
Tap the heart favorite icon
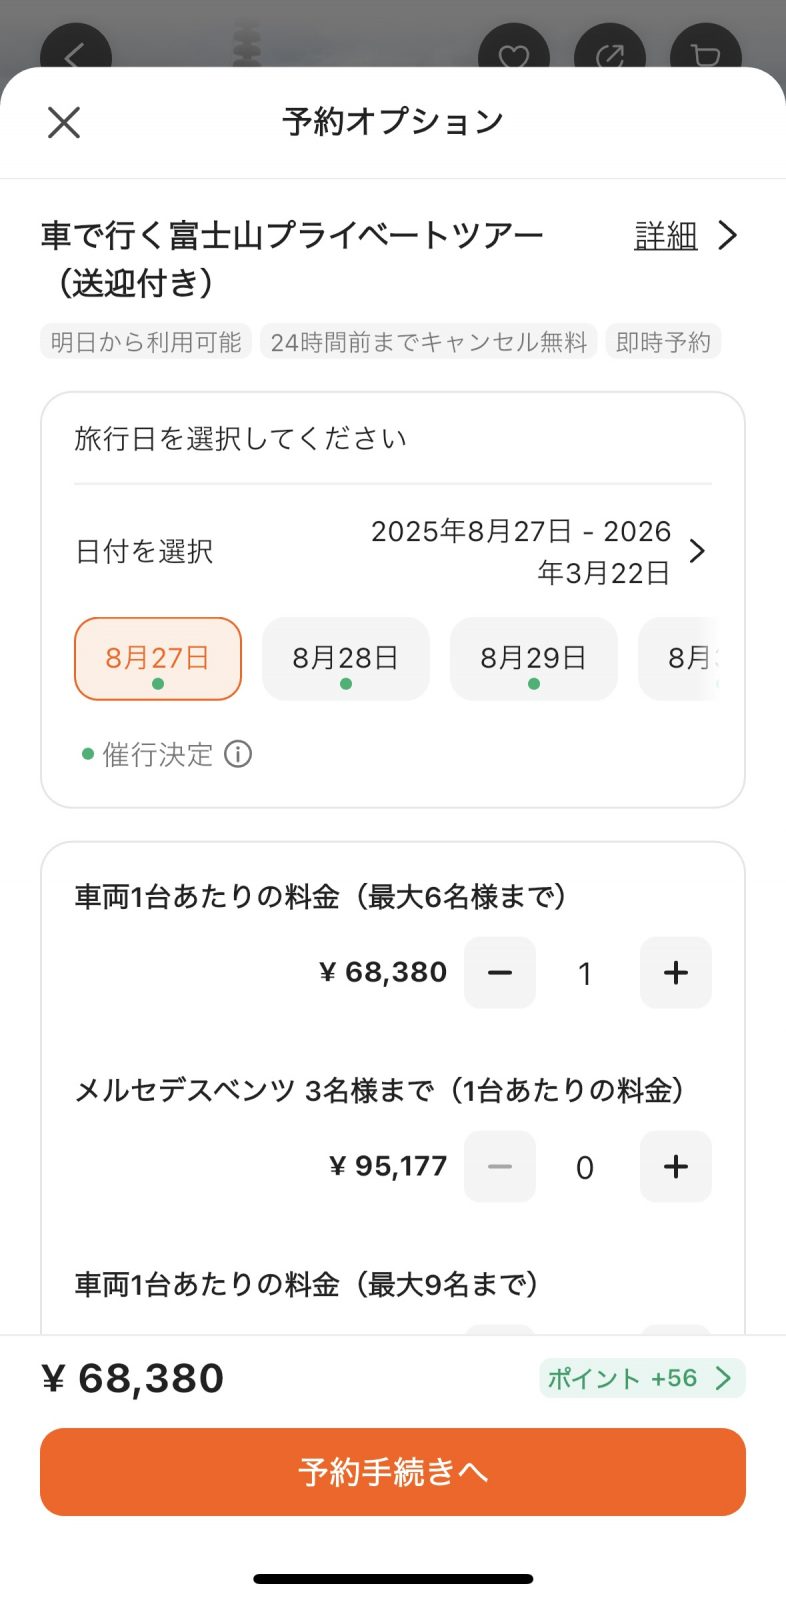coord(514,52)
